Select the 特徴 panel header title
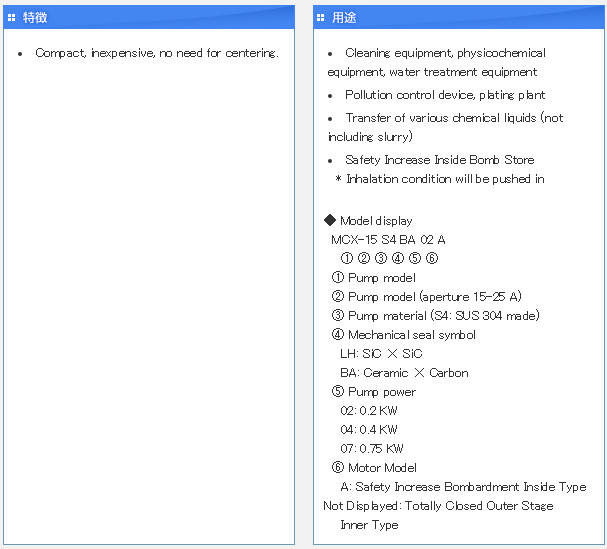The height and width of the screenshot is (549, 607). (35, 18)
